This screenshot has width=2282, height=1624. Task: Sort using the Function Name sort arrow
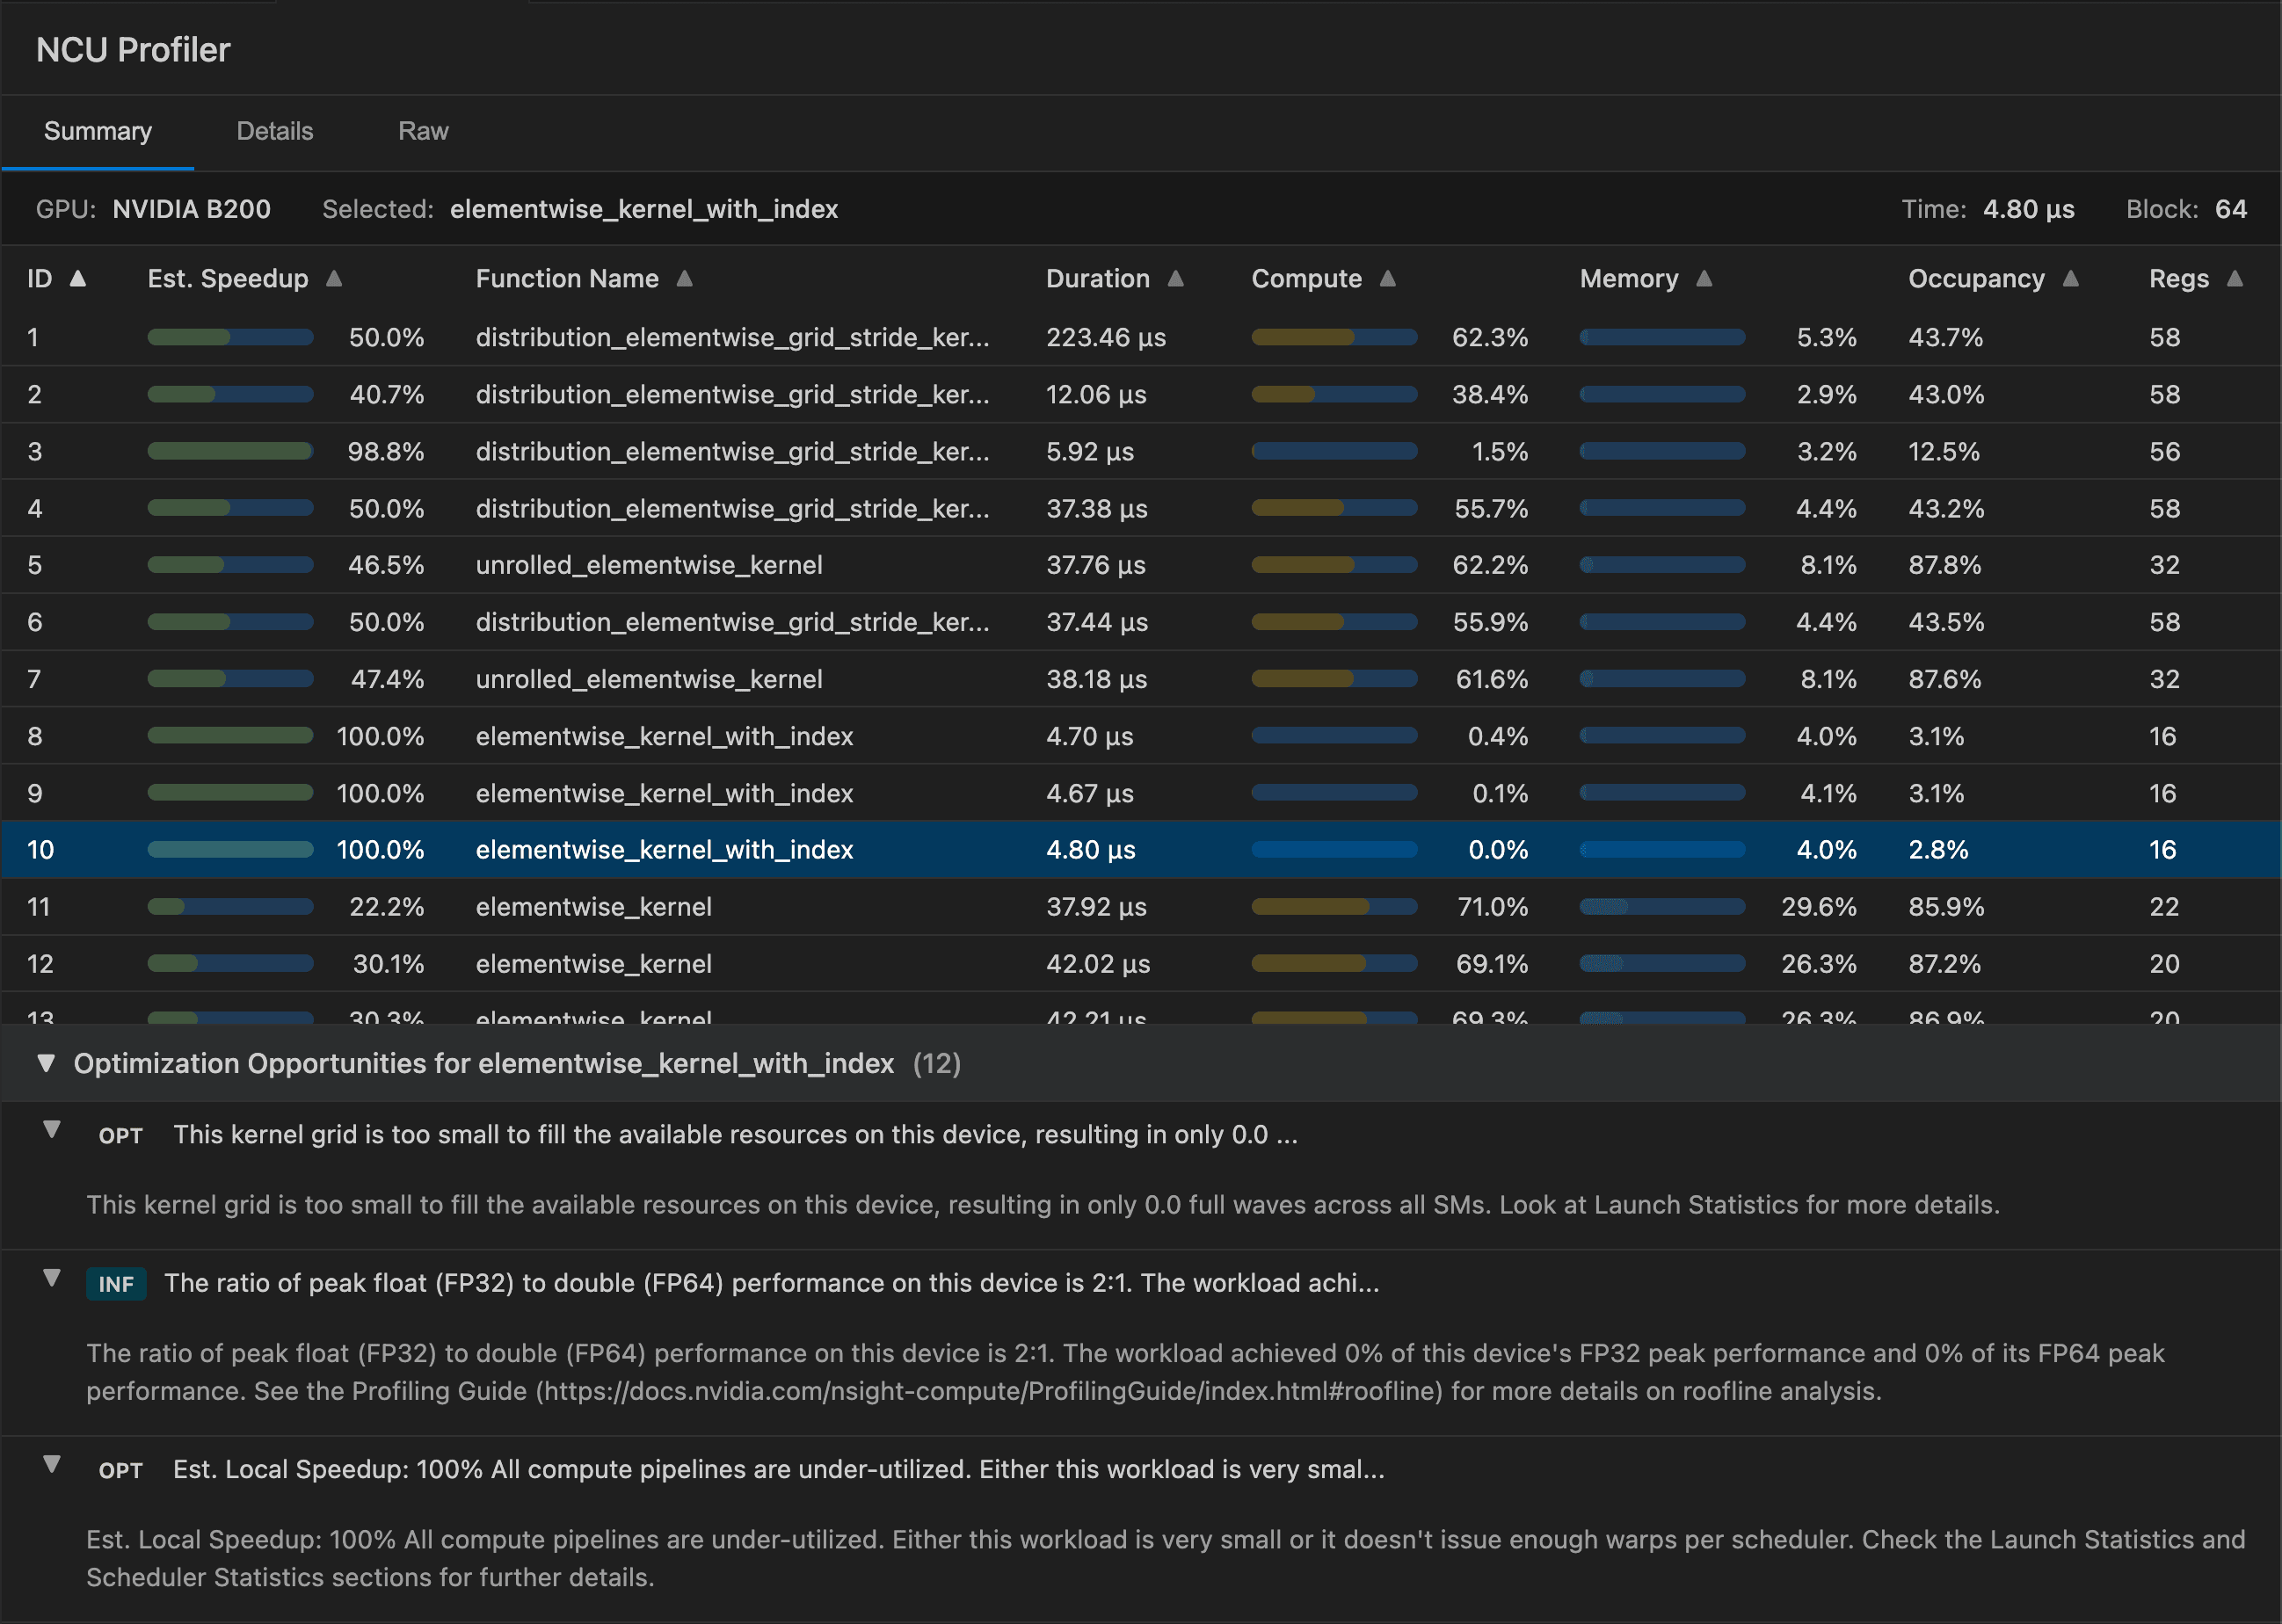click(686, 279)
